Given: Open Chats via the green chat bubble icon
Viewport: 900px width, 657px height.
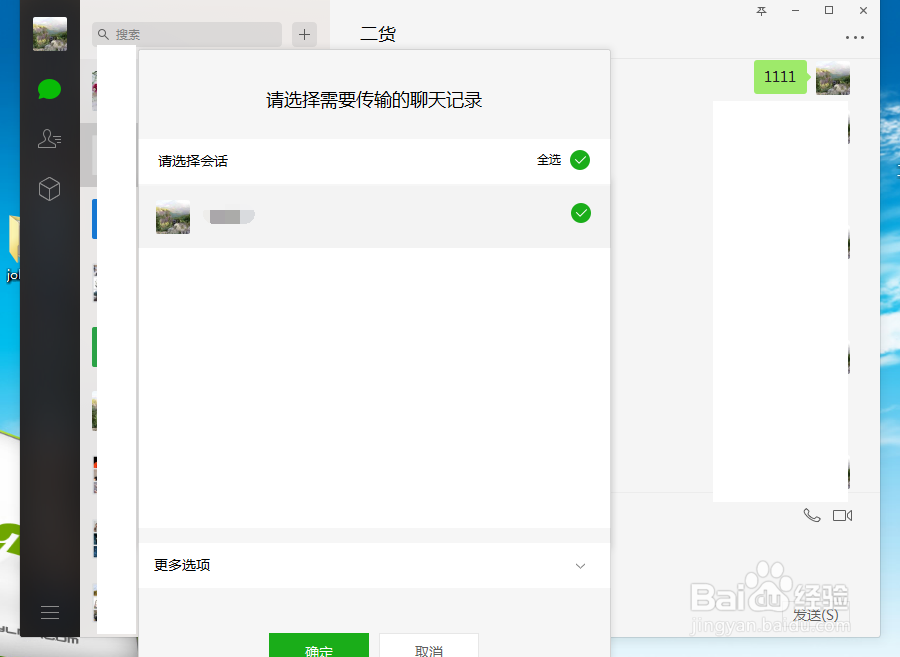Looking at the screenshot, I should pyautogui.click(x=49, y=89).
